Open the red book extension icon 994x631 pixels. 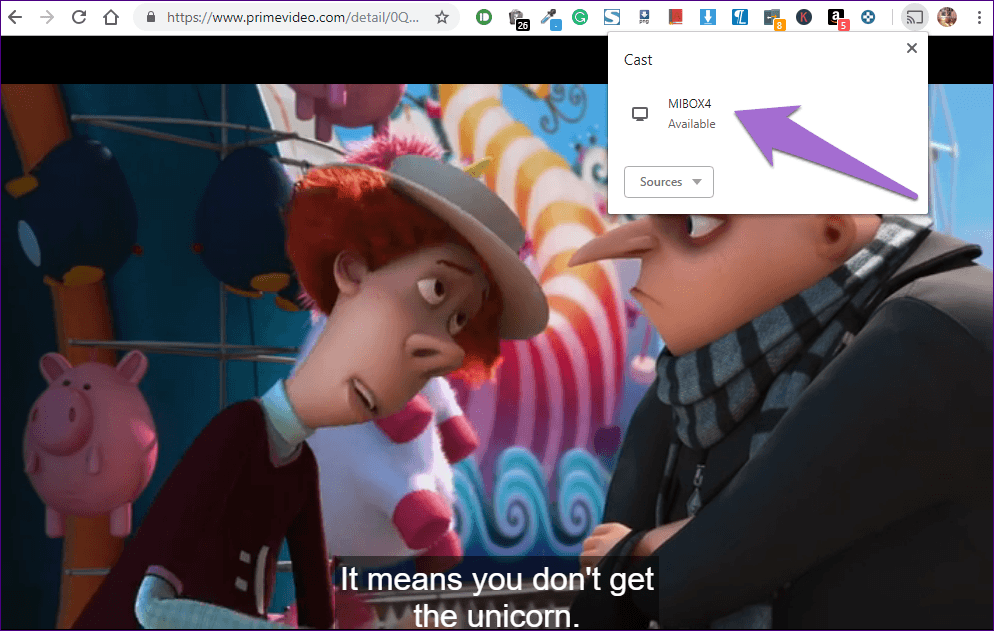676,17
